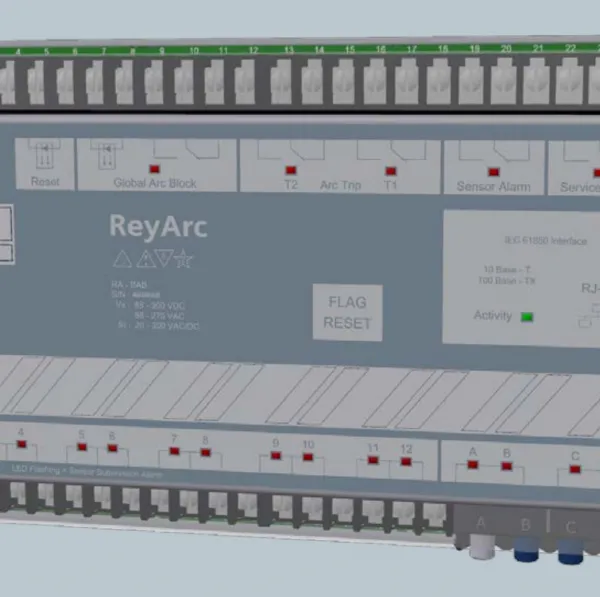Click the 100 Base - TX text
This screenshot has height=597, width=600.
[x=507, y=281]
